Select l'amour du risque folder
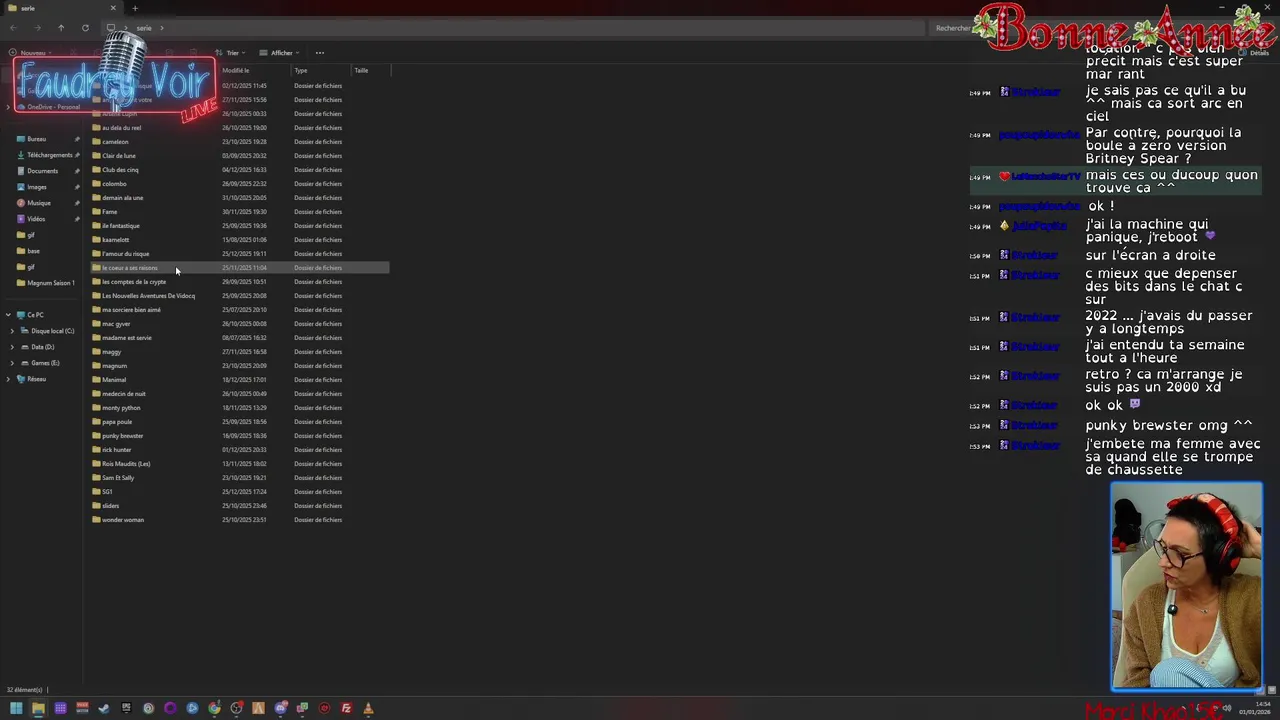 pyautogui.click(x=125, y=254)
